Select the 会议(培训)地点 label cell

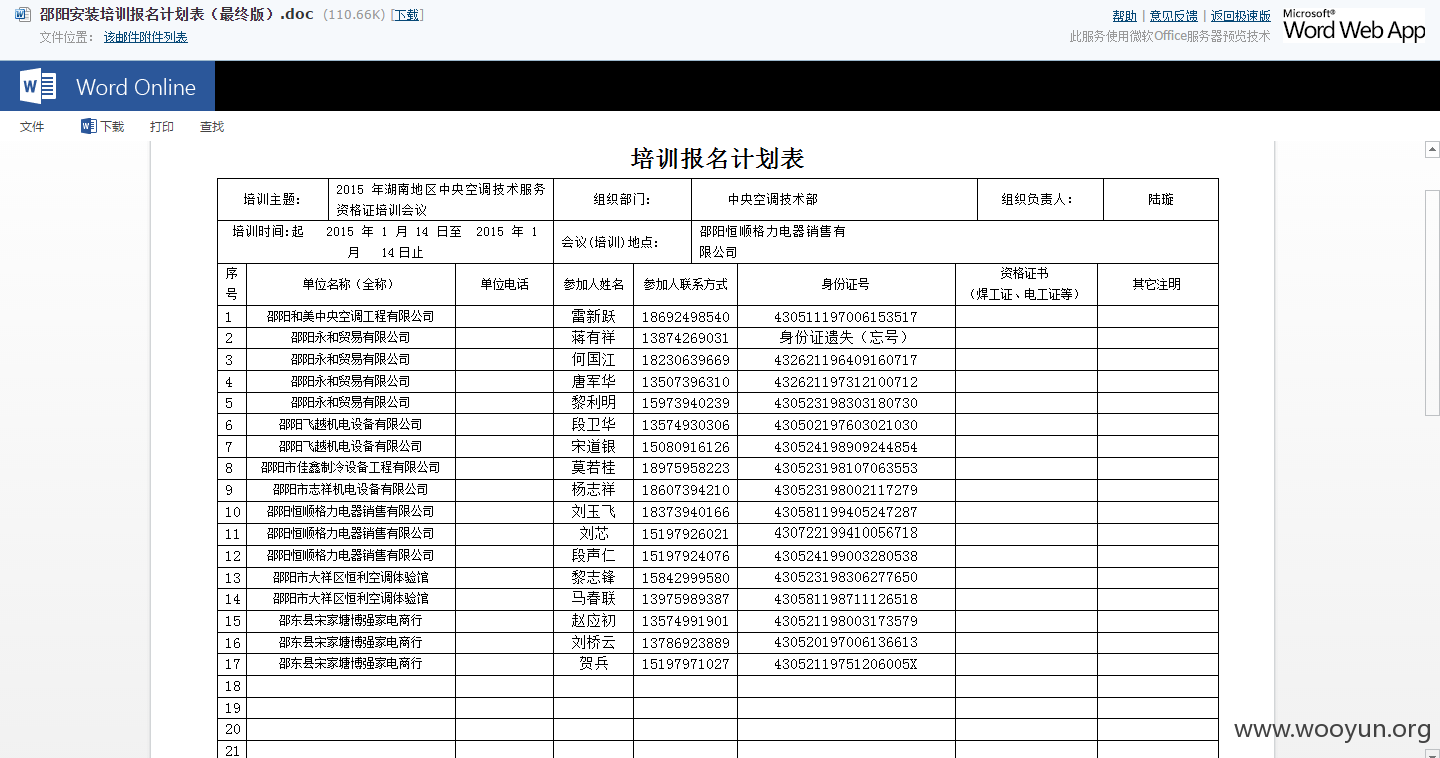pos(622,242)
